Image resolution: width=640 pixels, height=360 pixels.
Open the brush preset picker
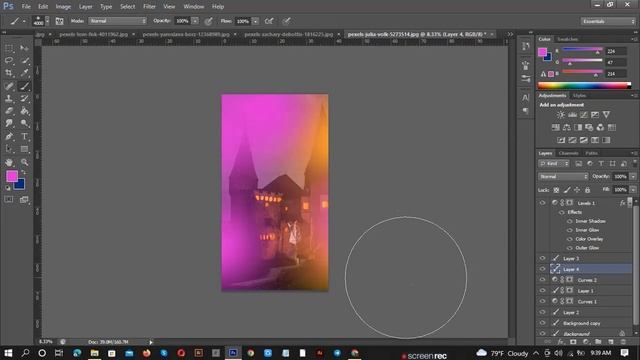[41, 21]
